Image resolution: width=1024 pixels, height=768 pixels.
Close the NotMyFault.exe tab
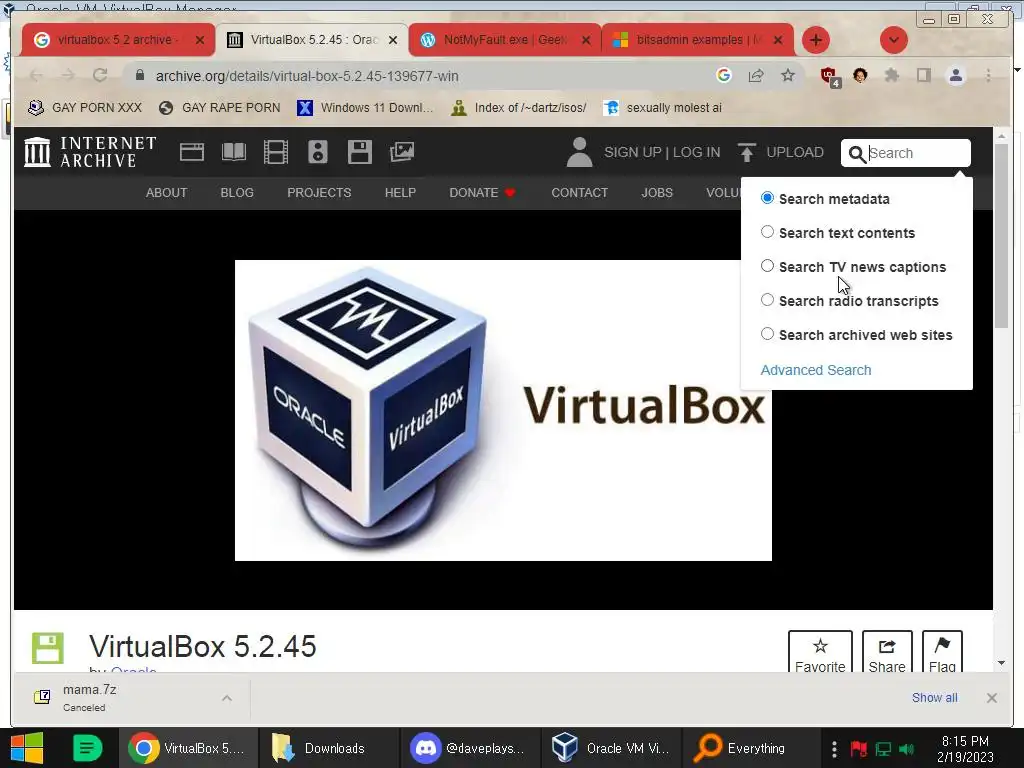pyautogui.click(x=586, y=40)
